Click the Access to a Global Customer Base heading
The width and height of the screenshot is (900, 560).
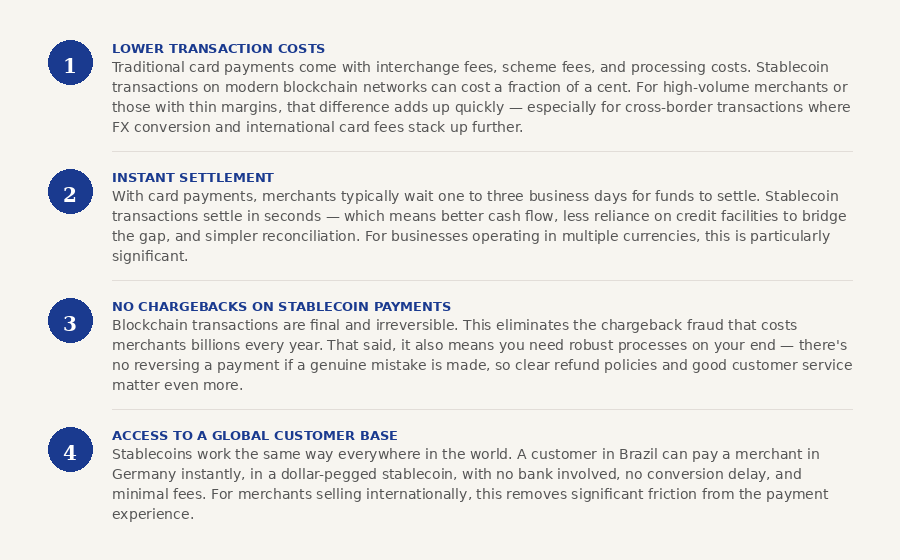(254, 435)
